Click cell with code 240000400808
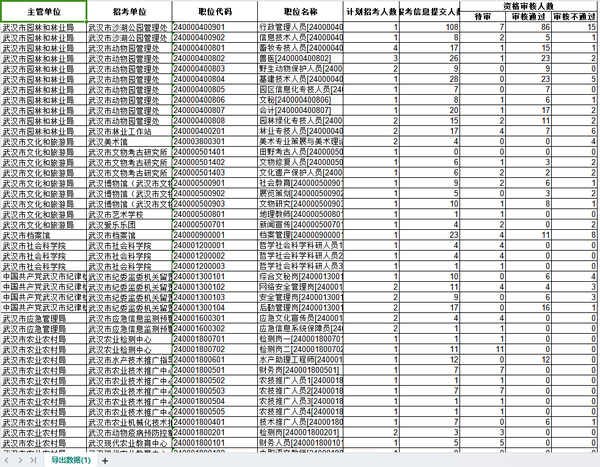 (215, 121)
